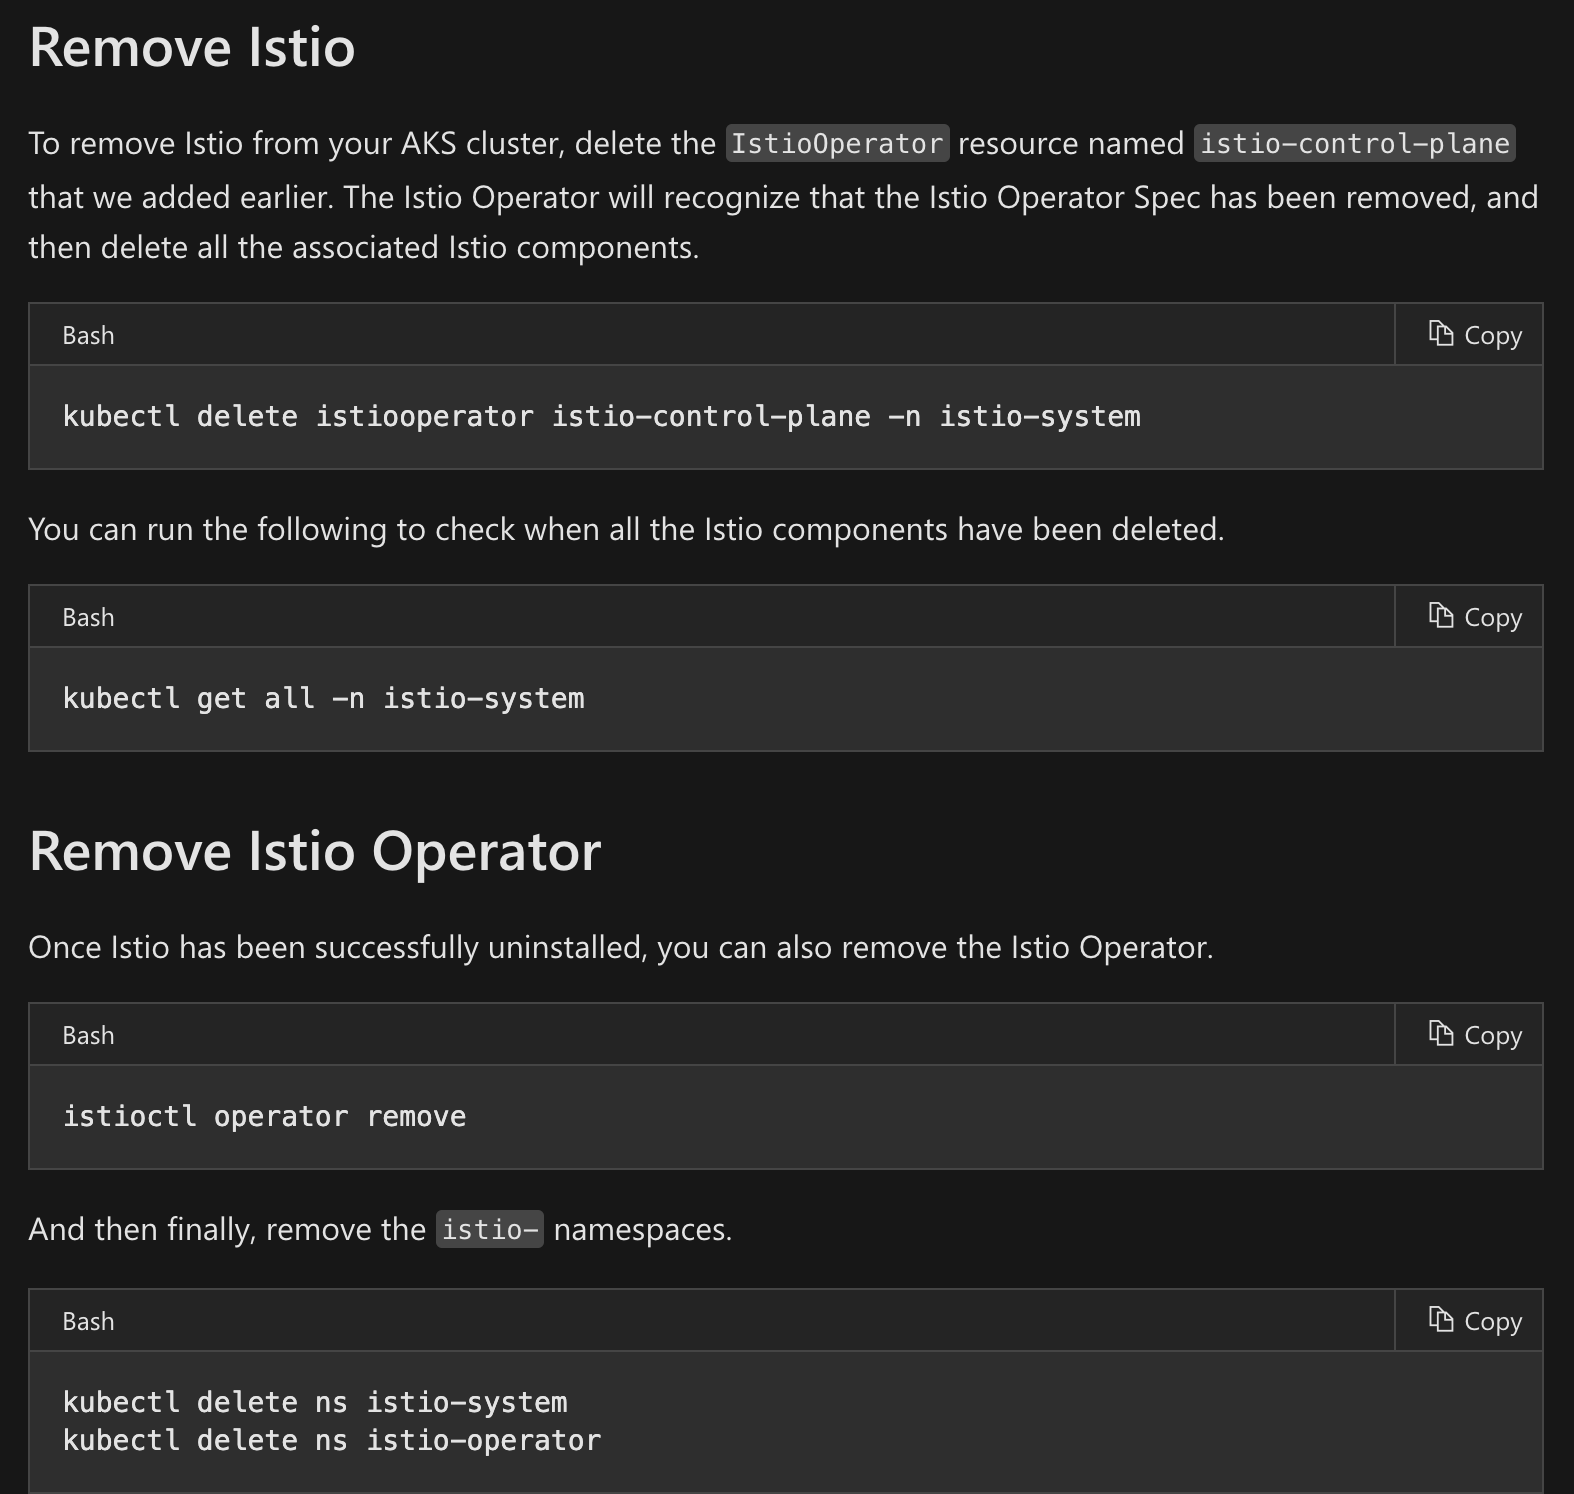Click the Remove Istio heading

tap(192, 48)
